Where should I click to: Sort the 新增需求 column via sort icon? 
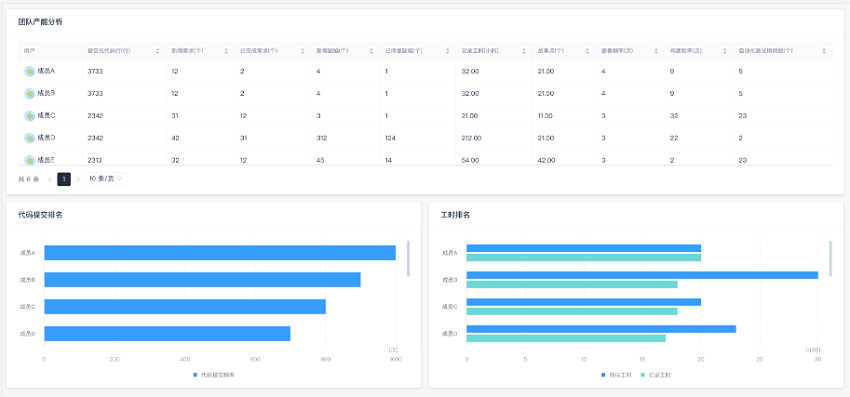point(227,50)
